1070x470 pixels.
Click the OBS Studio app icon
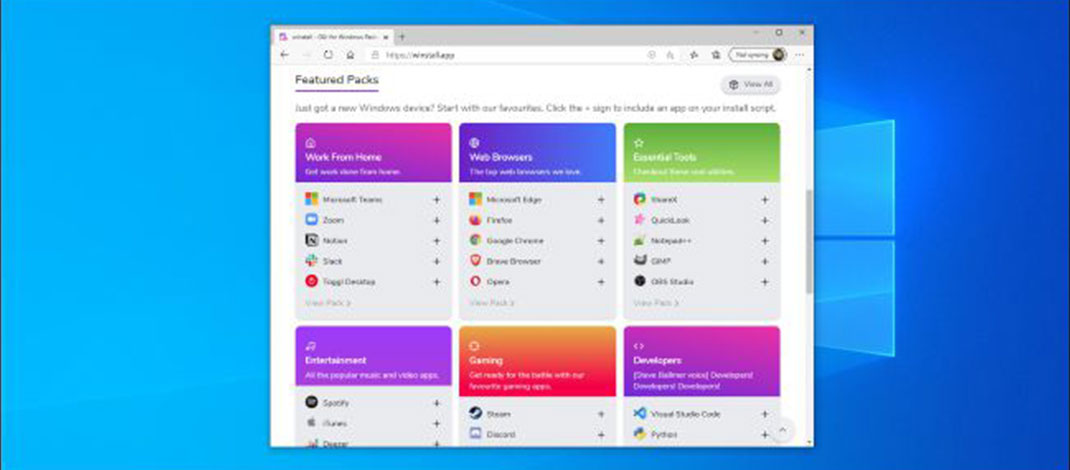pos(639,281)
